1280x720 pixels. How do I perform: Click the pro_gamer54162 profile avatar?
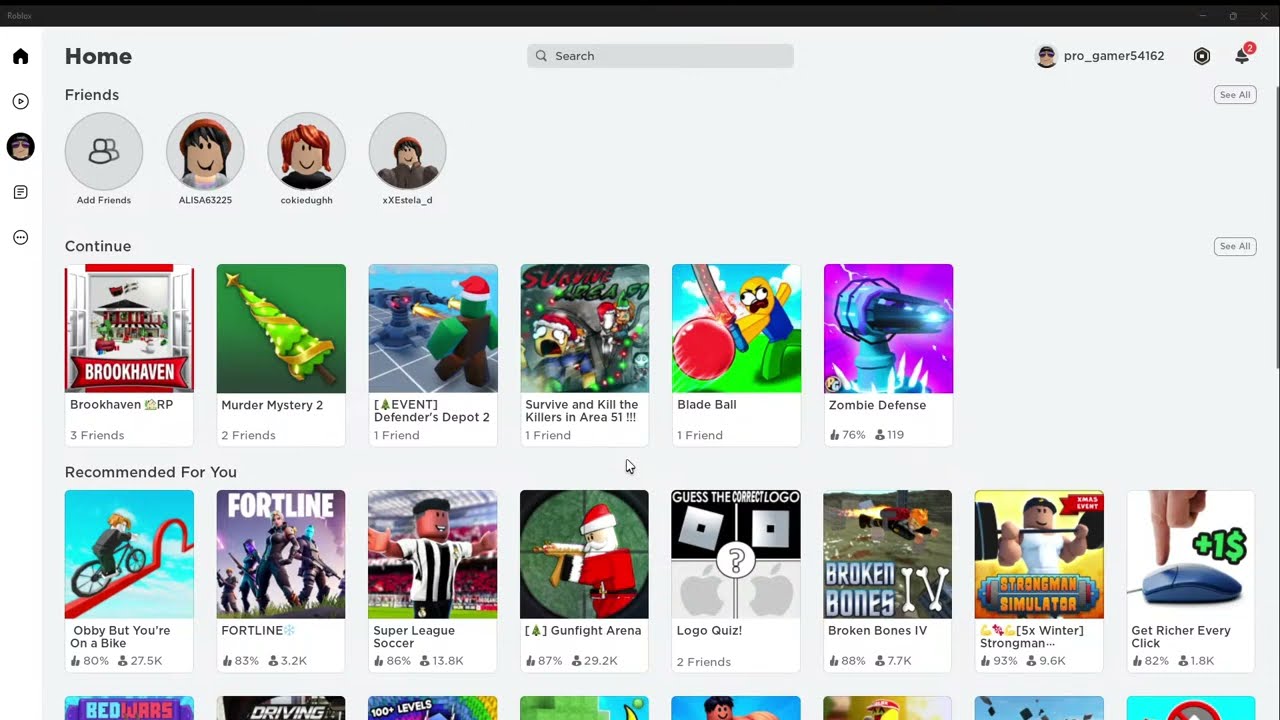(1046, 56)
